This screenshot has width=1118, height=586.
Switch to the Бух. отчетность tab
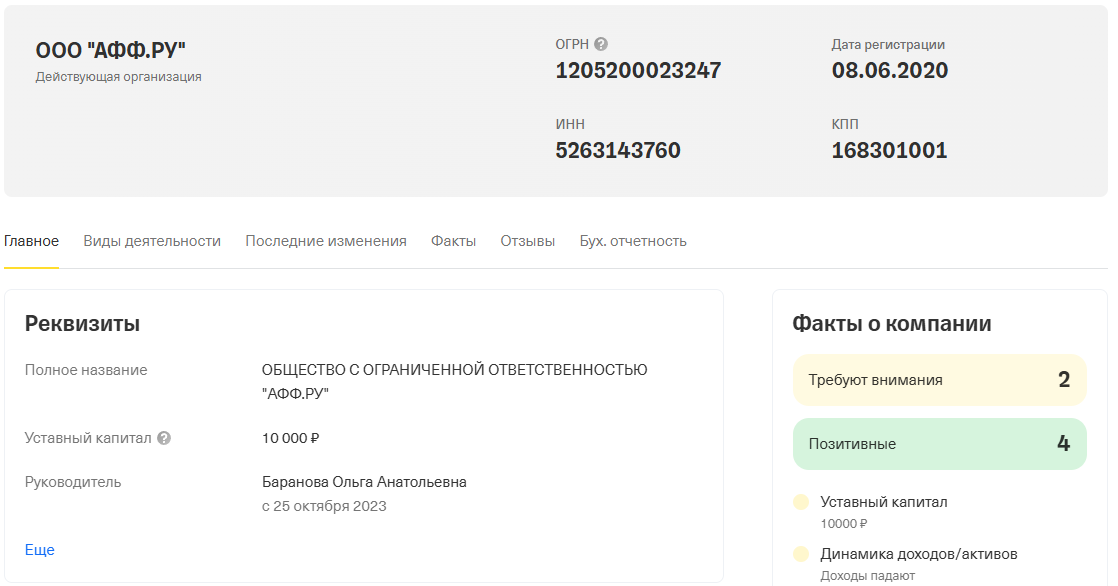coord(633,241)
